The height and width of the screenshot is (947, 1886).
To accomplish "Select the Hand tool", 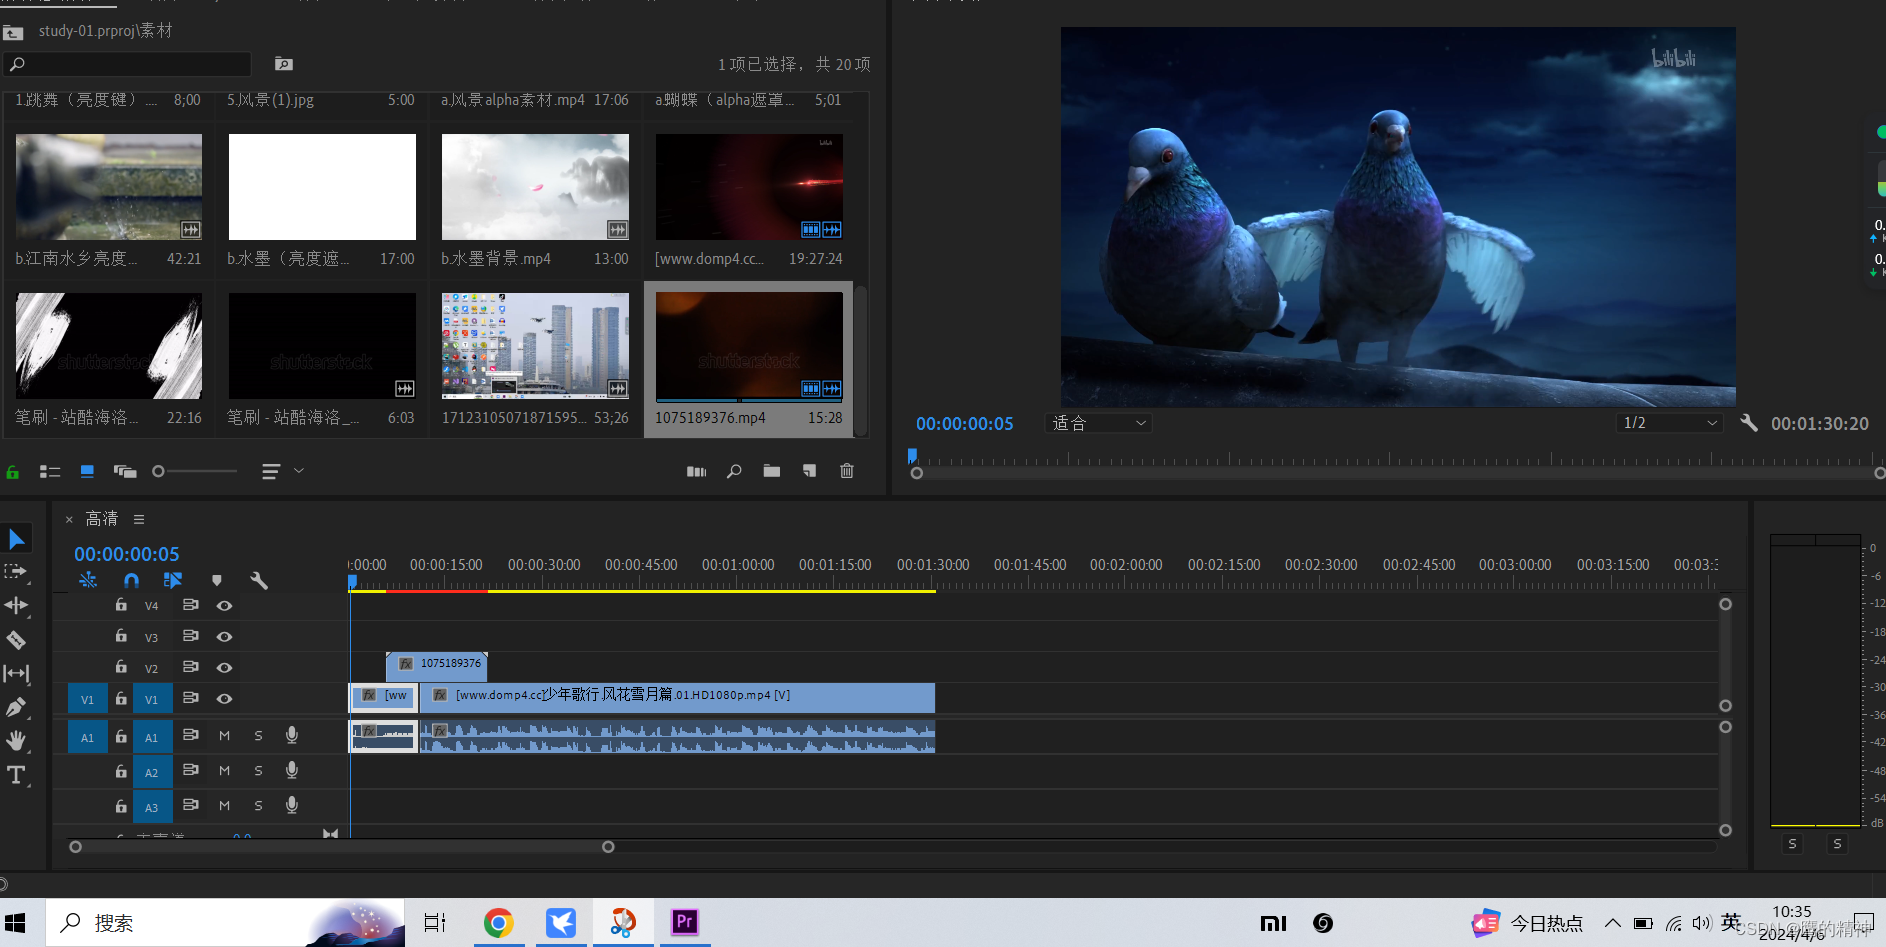I will click(x=16, y=741).
